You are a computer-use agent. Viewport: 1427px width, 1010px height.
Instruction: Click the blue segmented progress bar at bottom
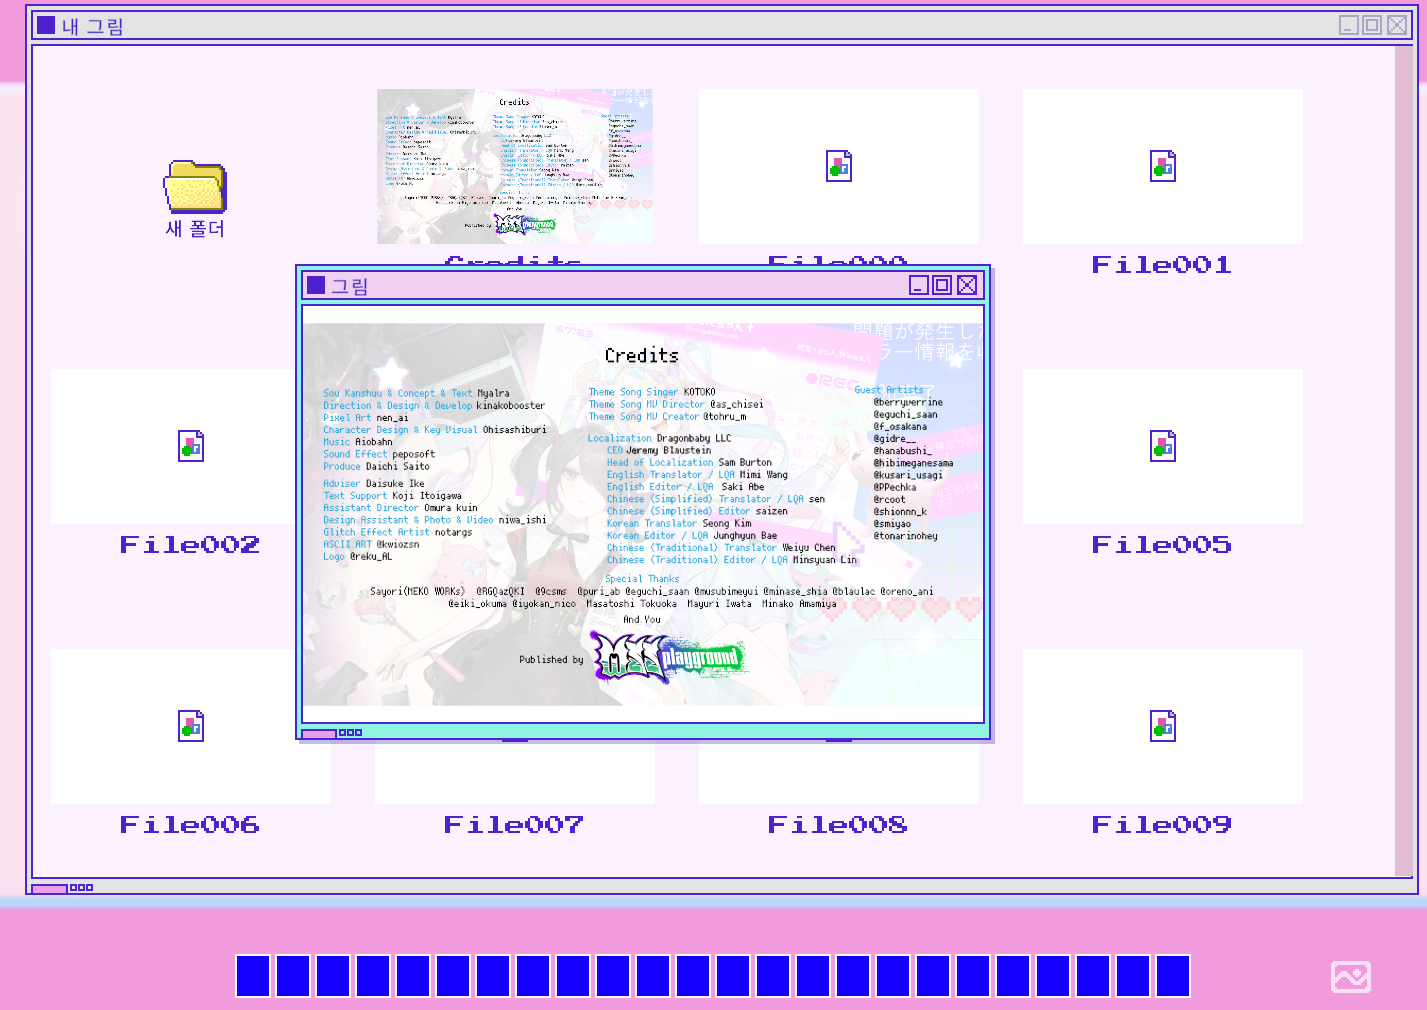[x=713, y=976]
